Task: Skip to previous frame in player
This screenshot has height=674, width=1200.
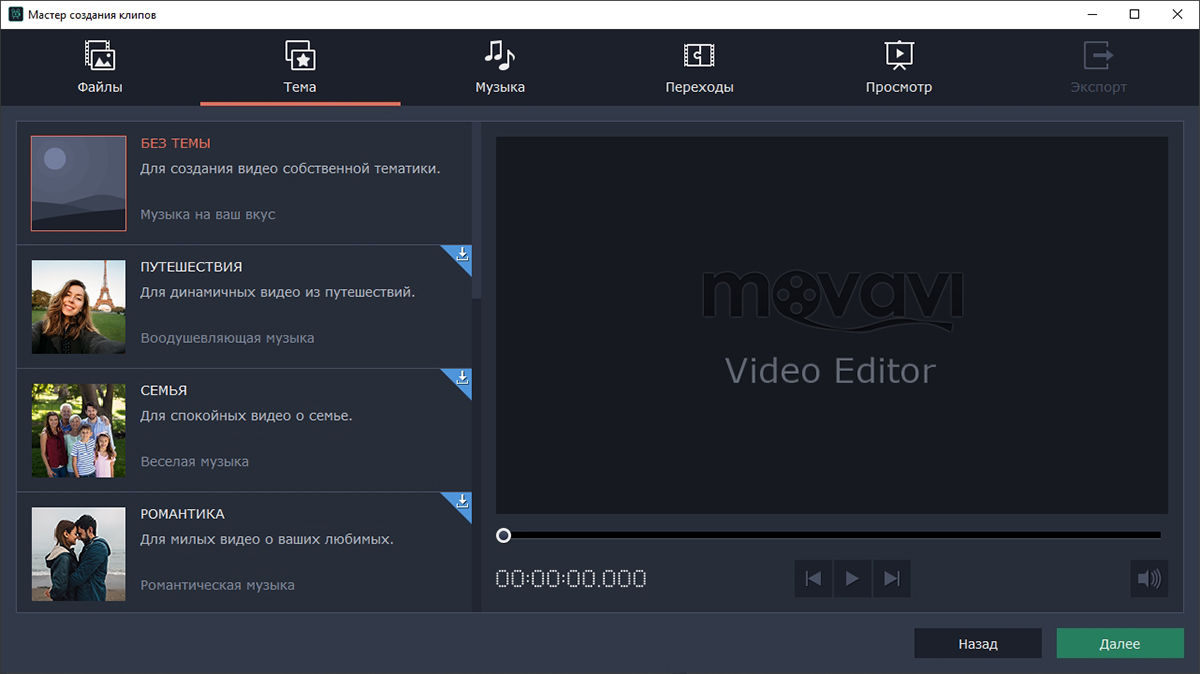Action: pyautogui.click(x=814, y=578)
